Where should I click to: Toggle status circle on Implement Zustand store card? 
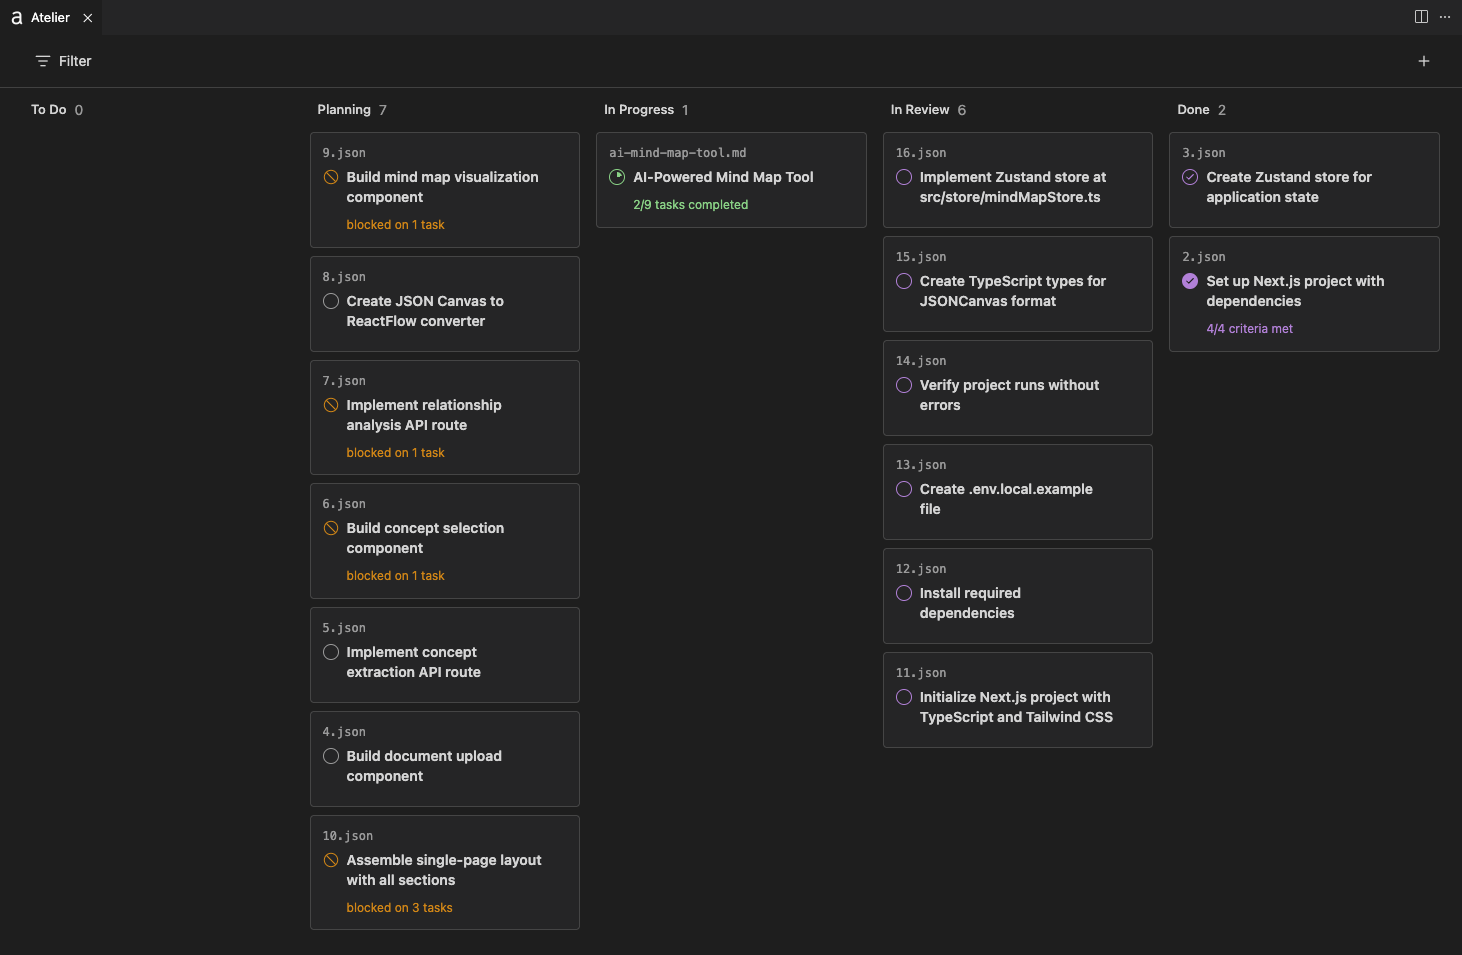(x=904, y=177)
